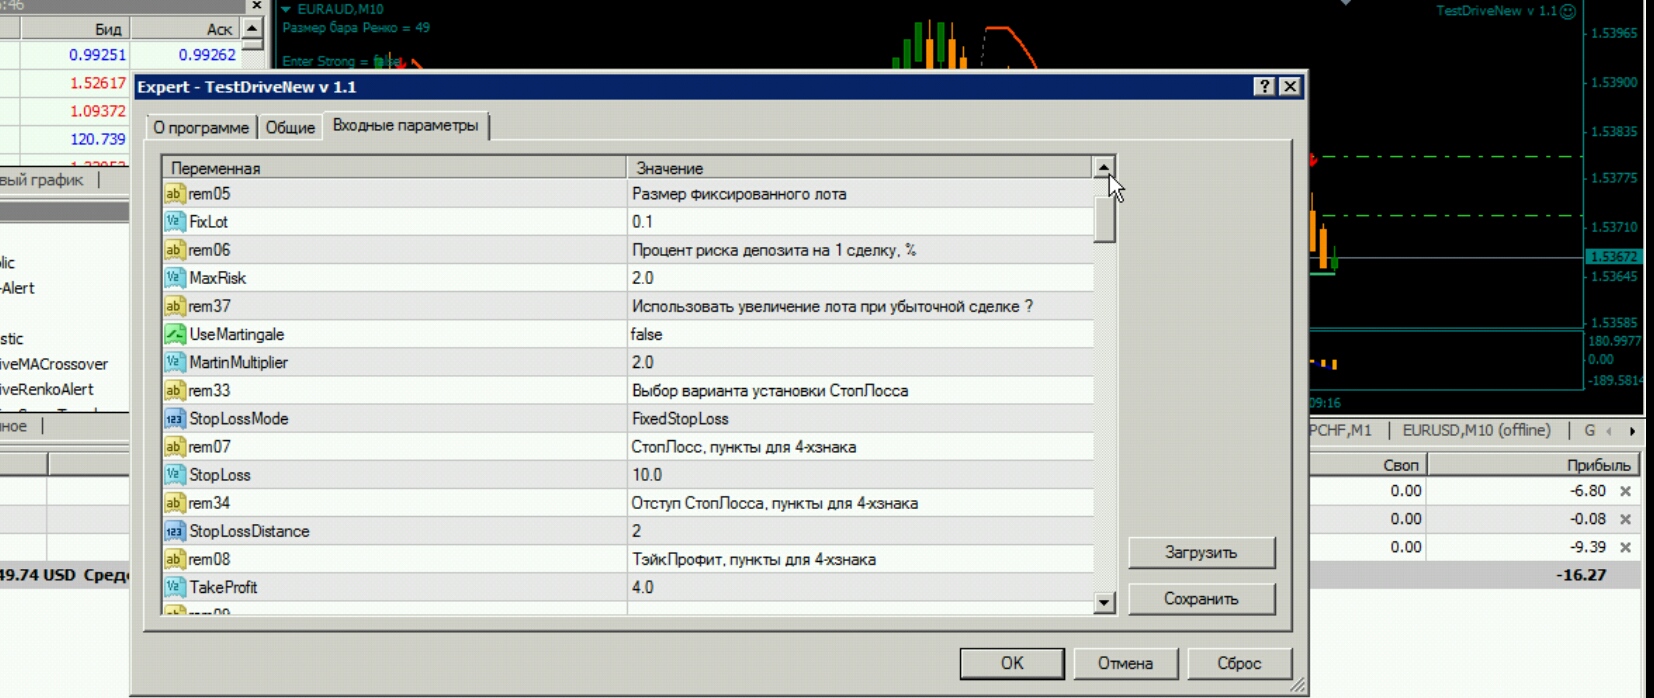The height and width of the screenshot is (698, 1654).
Task: Click the string icon beside rem37
Action: (174, 306)
